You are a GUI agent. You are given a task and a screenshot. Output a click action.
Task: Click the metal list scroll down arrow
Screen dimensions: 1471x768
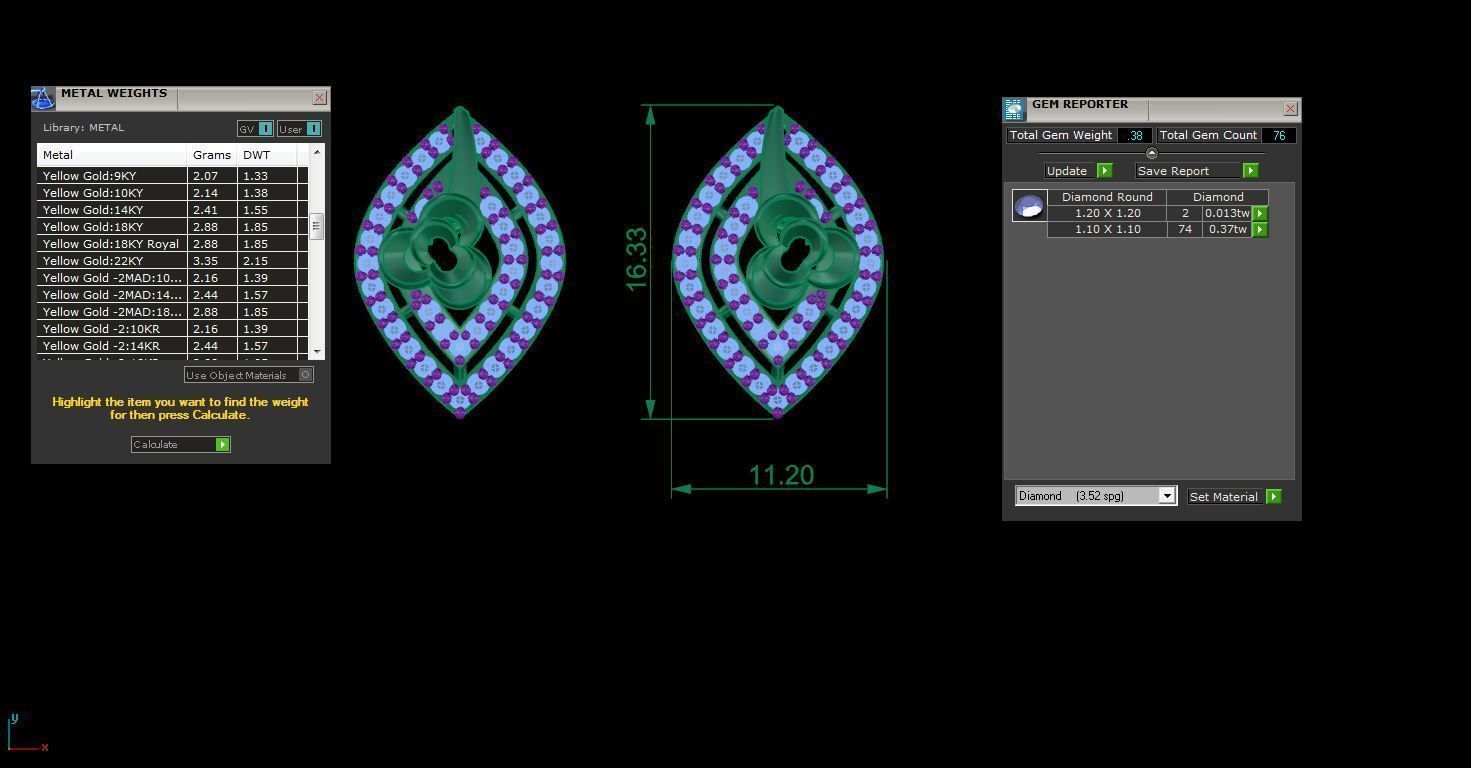316,352
